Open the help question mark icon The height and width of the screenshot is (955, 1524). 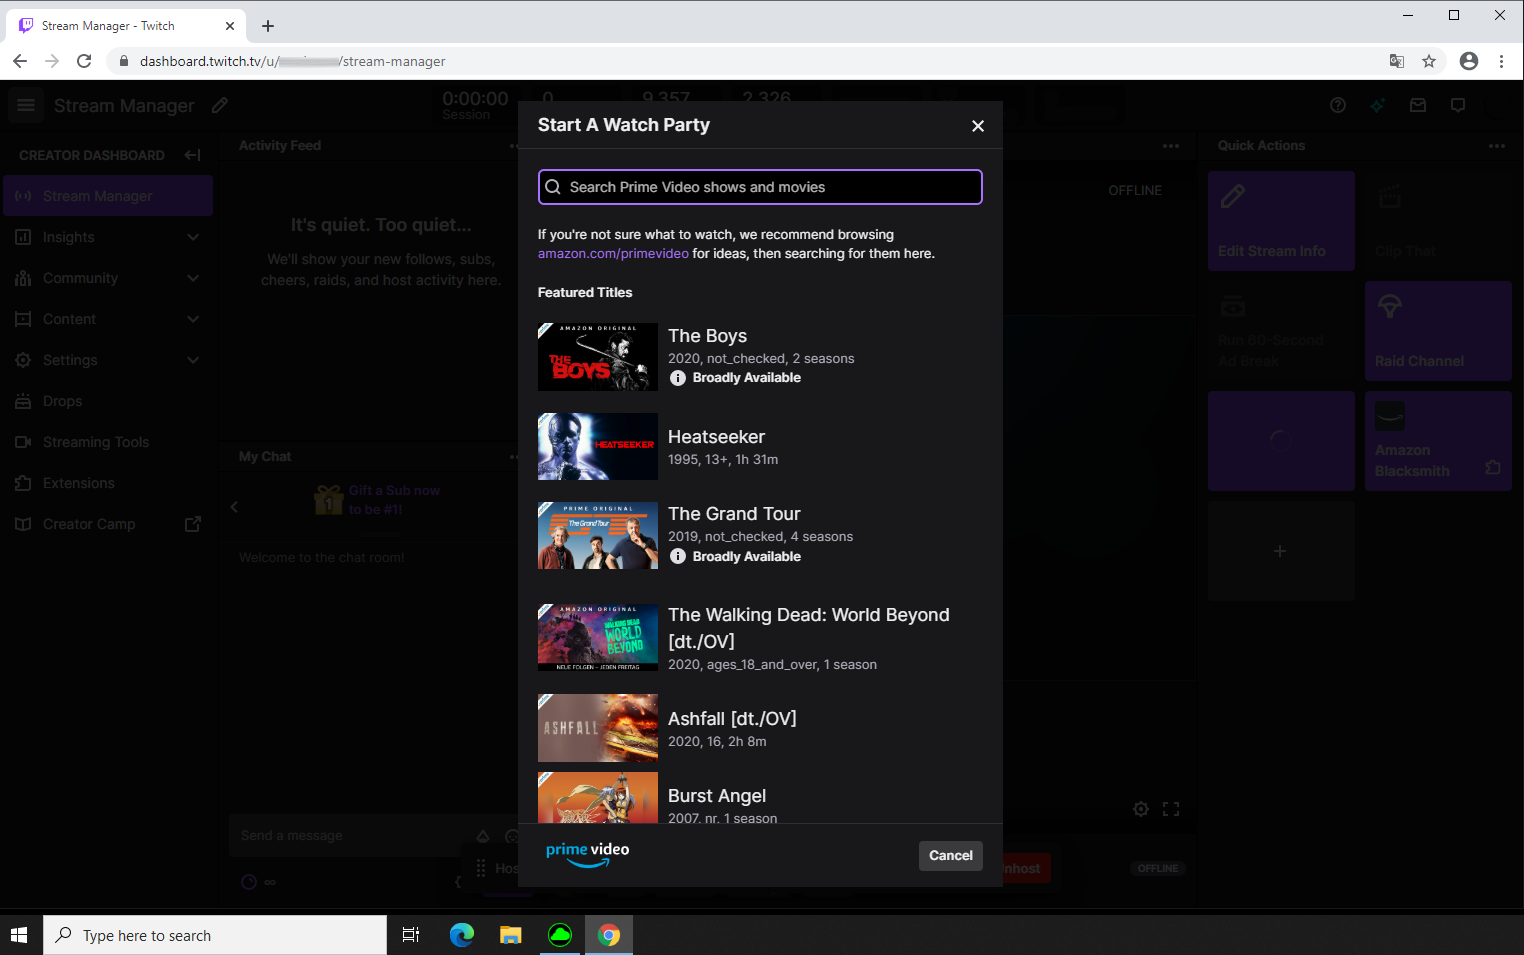tap(1338, 105)
